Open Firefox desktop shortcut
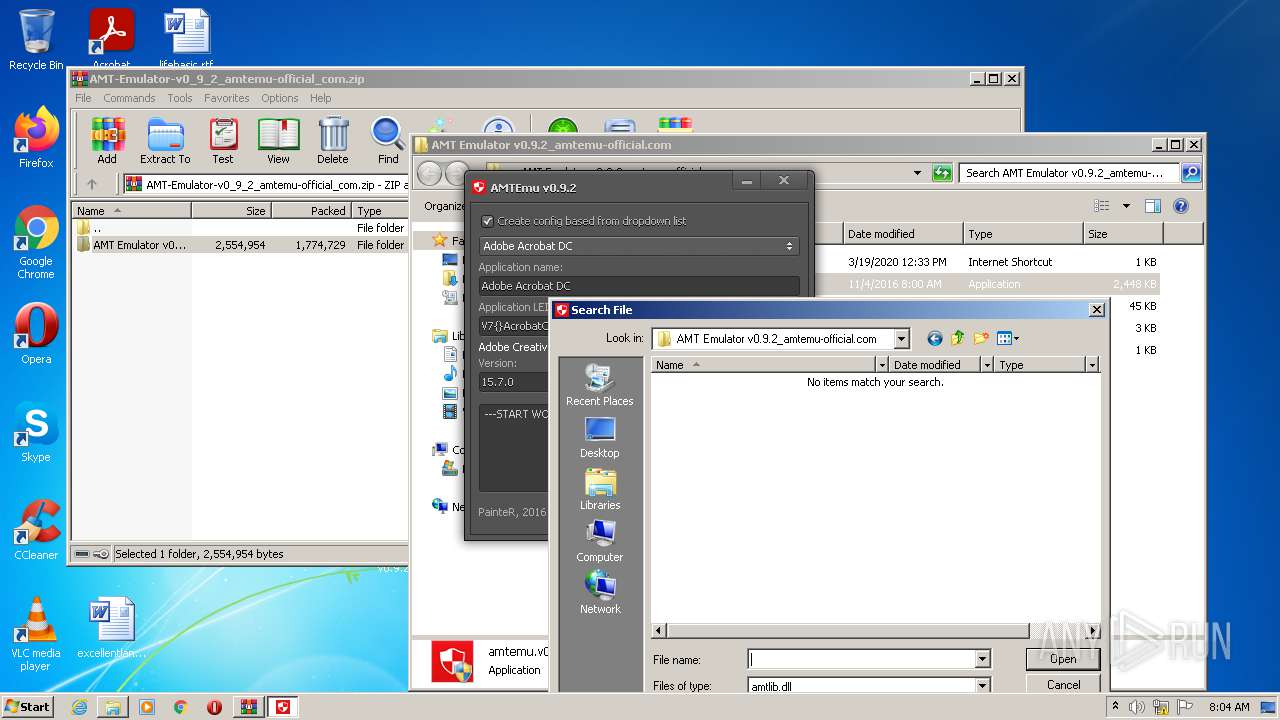This screenshot has height=720, width=1280. tap(36, 138)
